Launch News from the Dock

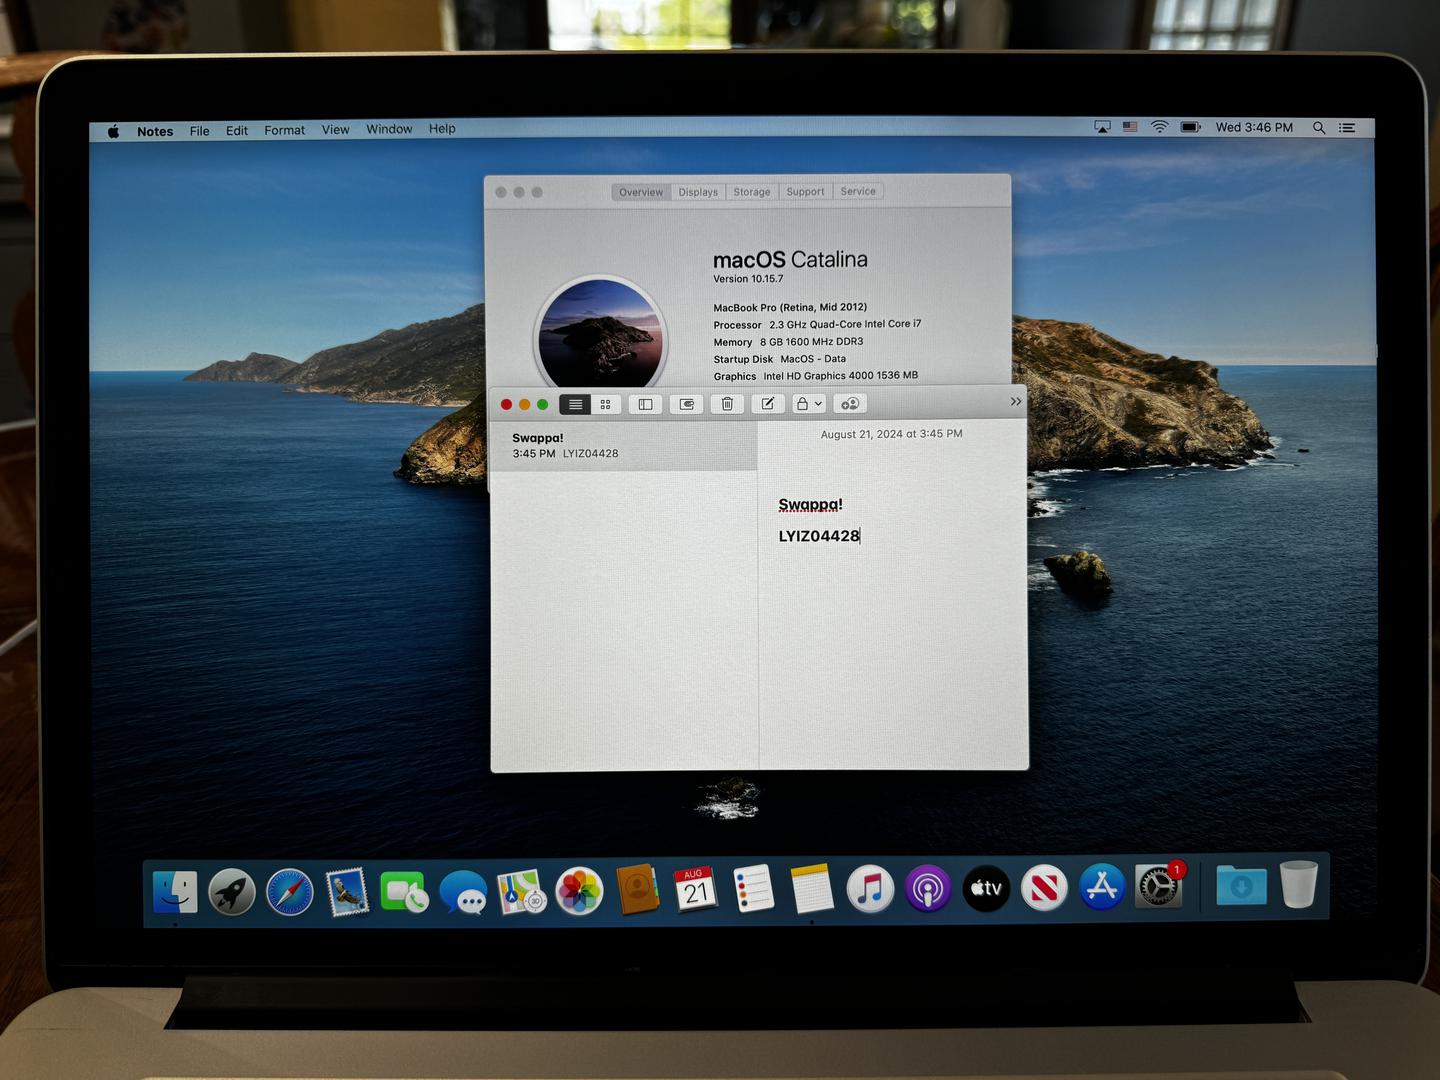click(1044, 888)
